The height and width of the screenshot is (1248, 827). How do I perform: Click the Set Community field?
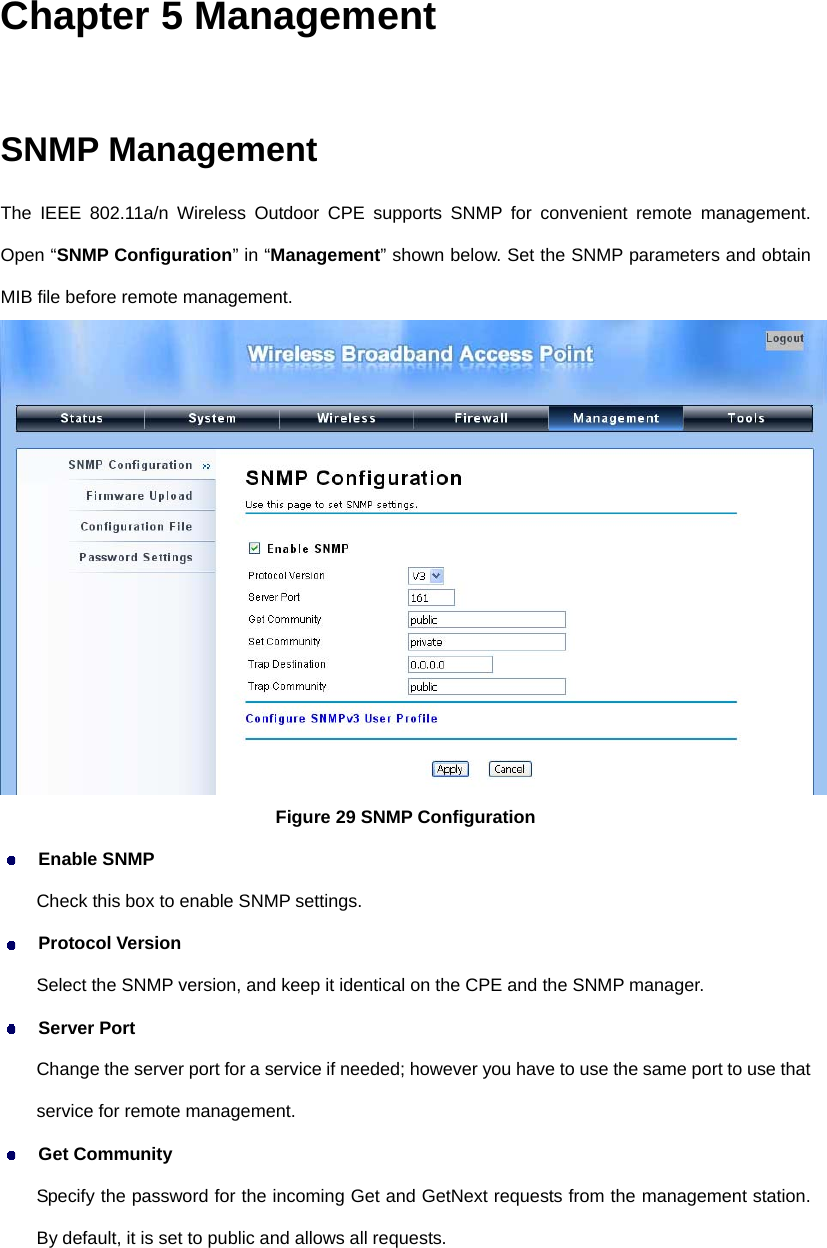click(487, 642)
